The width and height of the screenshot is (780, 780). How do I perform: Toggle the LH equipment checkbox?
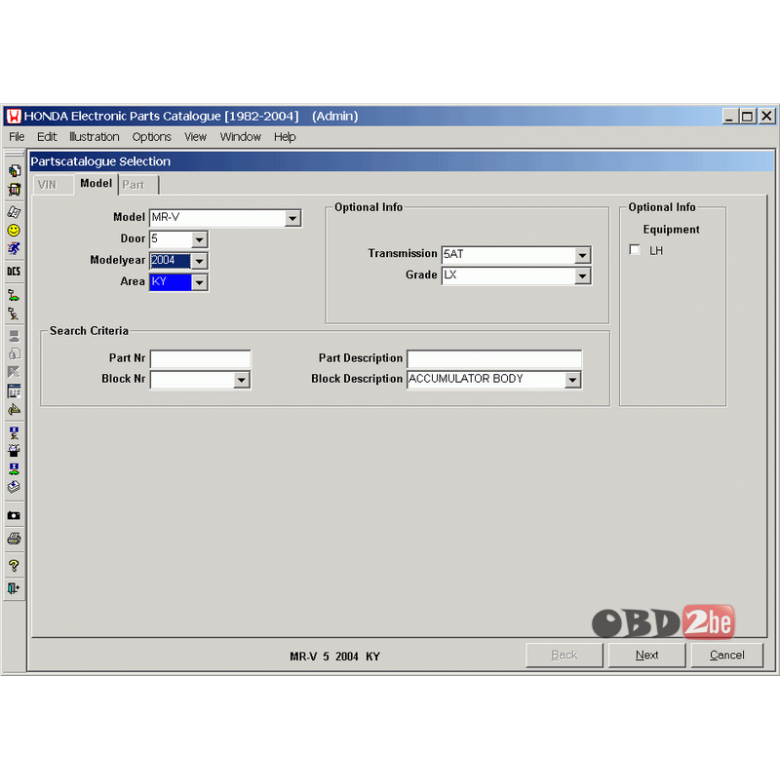click(635, 250)
